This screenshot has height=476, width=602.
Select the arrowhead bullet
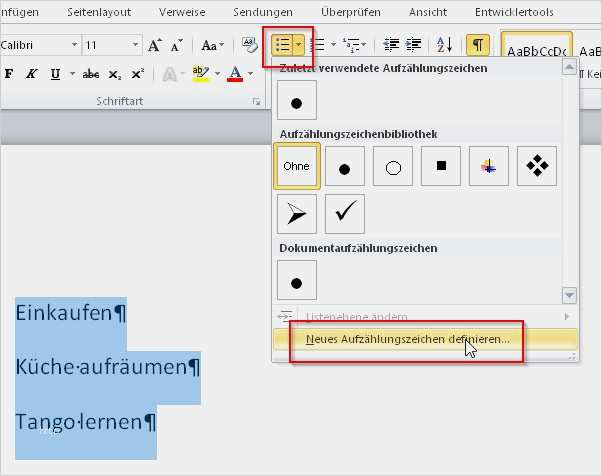[297, 214]
